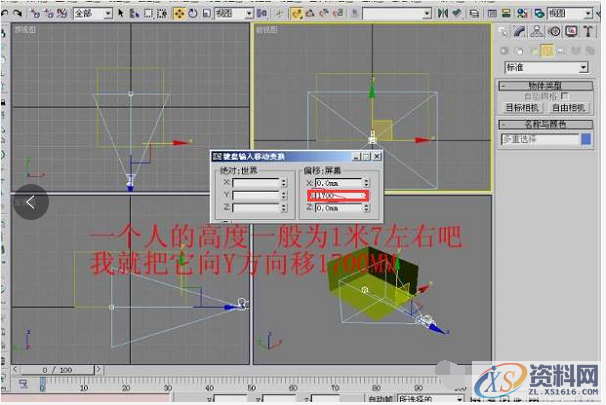Click the absolute world Y spinner arrows
The width and height of the screenshot is (606, 405).
pyautogui.click(x=284, y=195)
